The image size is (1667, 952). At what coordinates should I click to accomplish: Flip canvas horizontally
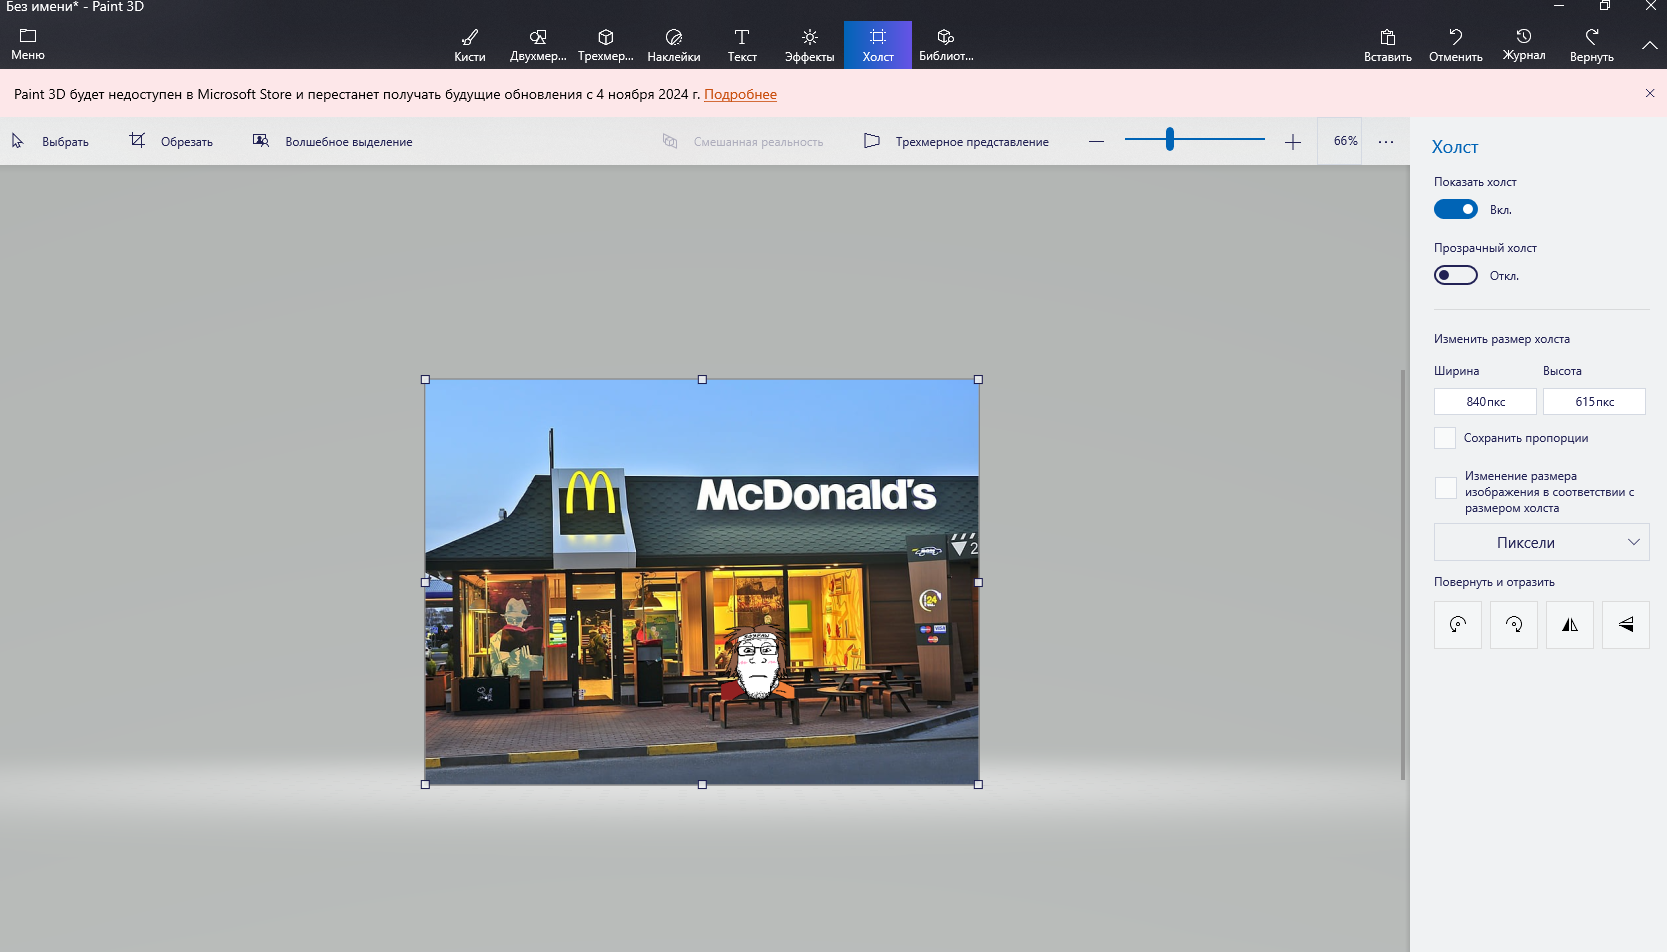1570,624
